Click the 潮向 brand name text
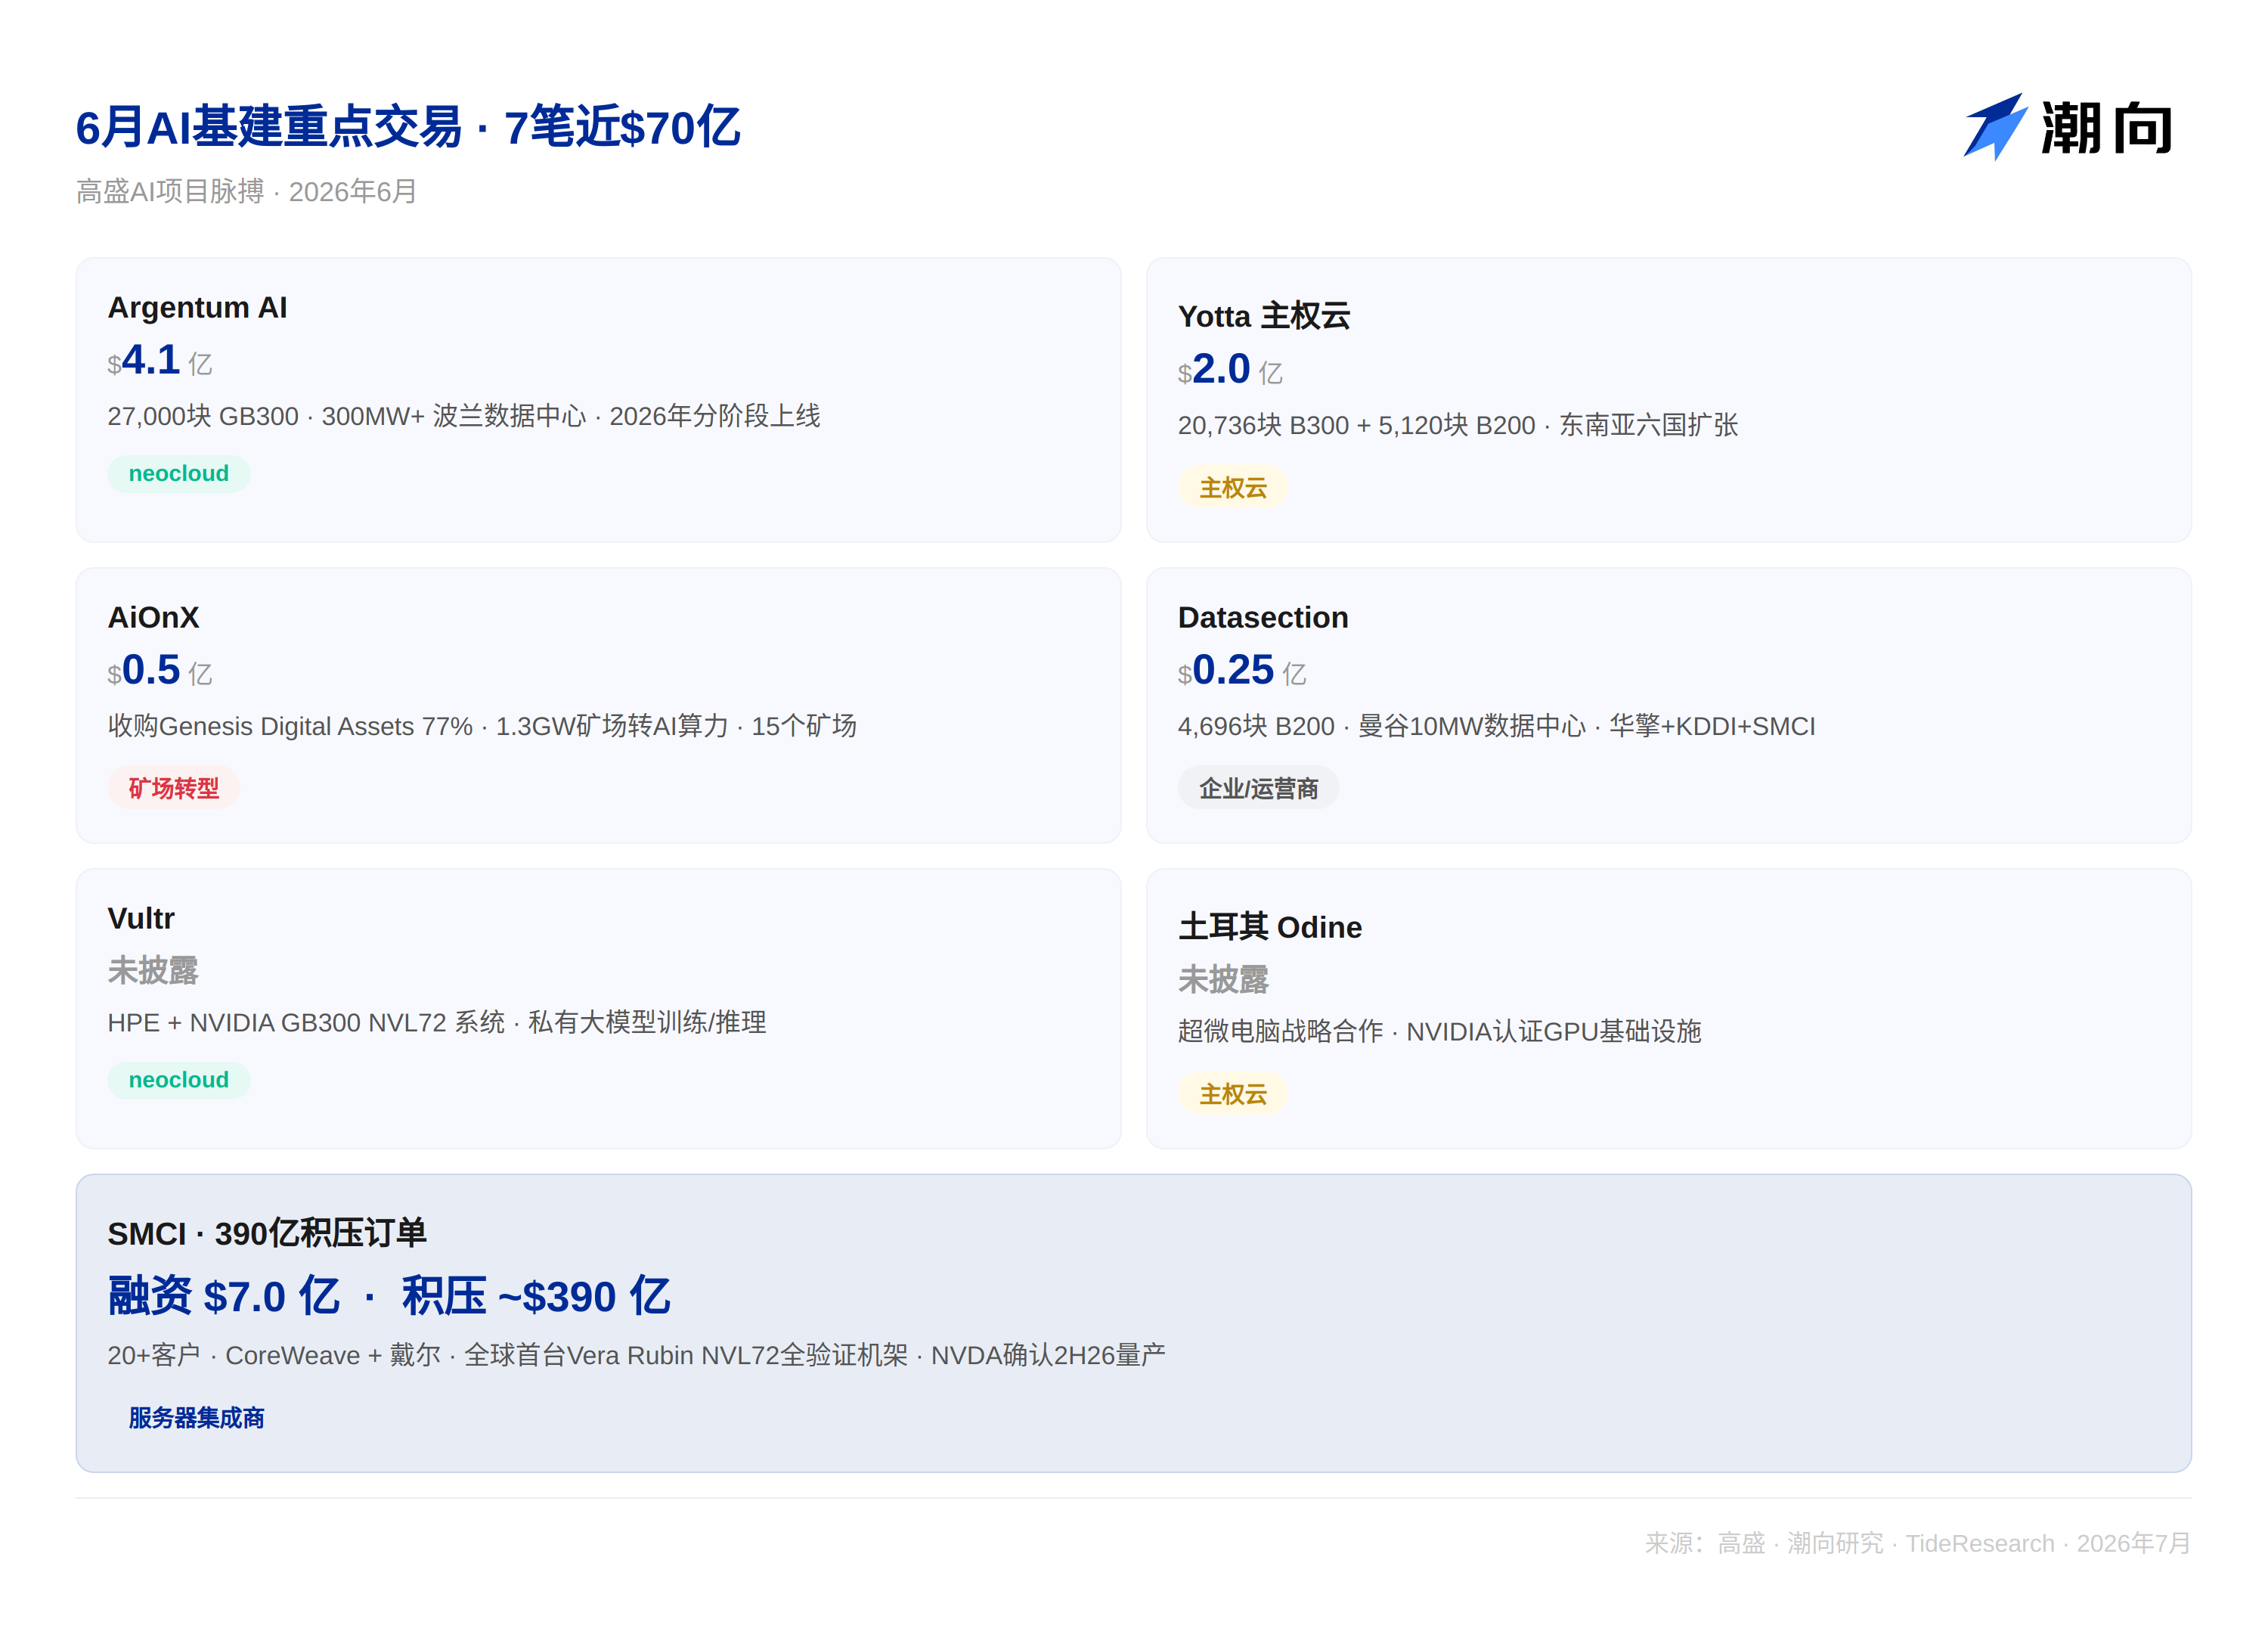2268x1650 pixels. [2106, 128]
